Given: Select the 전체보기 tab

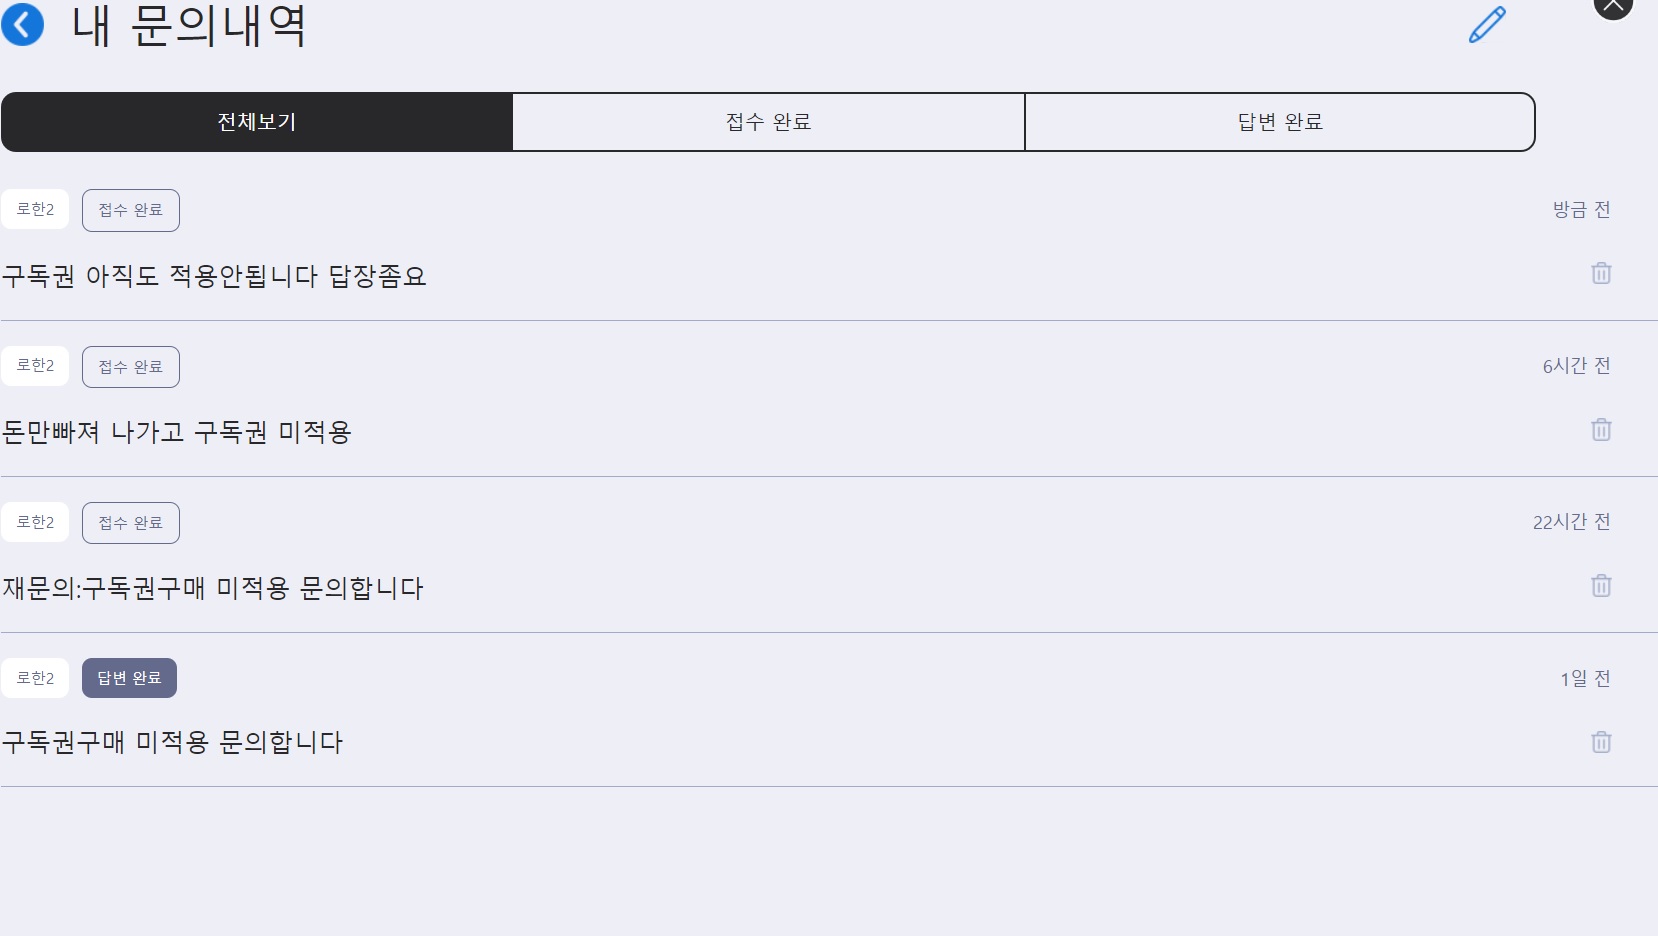Looking at the screenshot, I should [257, 122].
